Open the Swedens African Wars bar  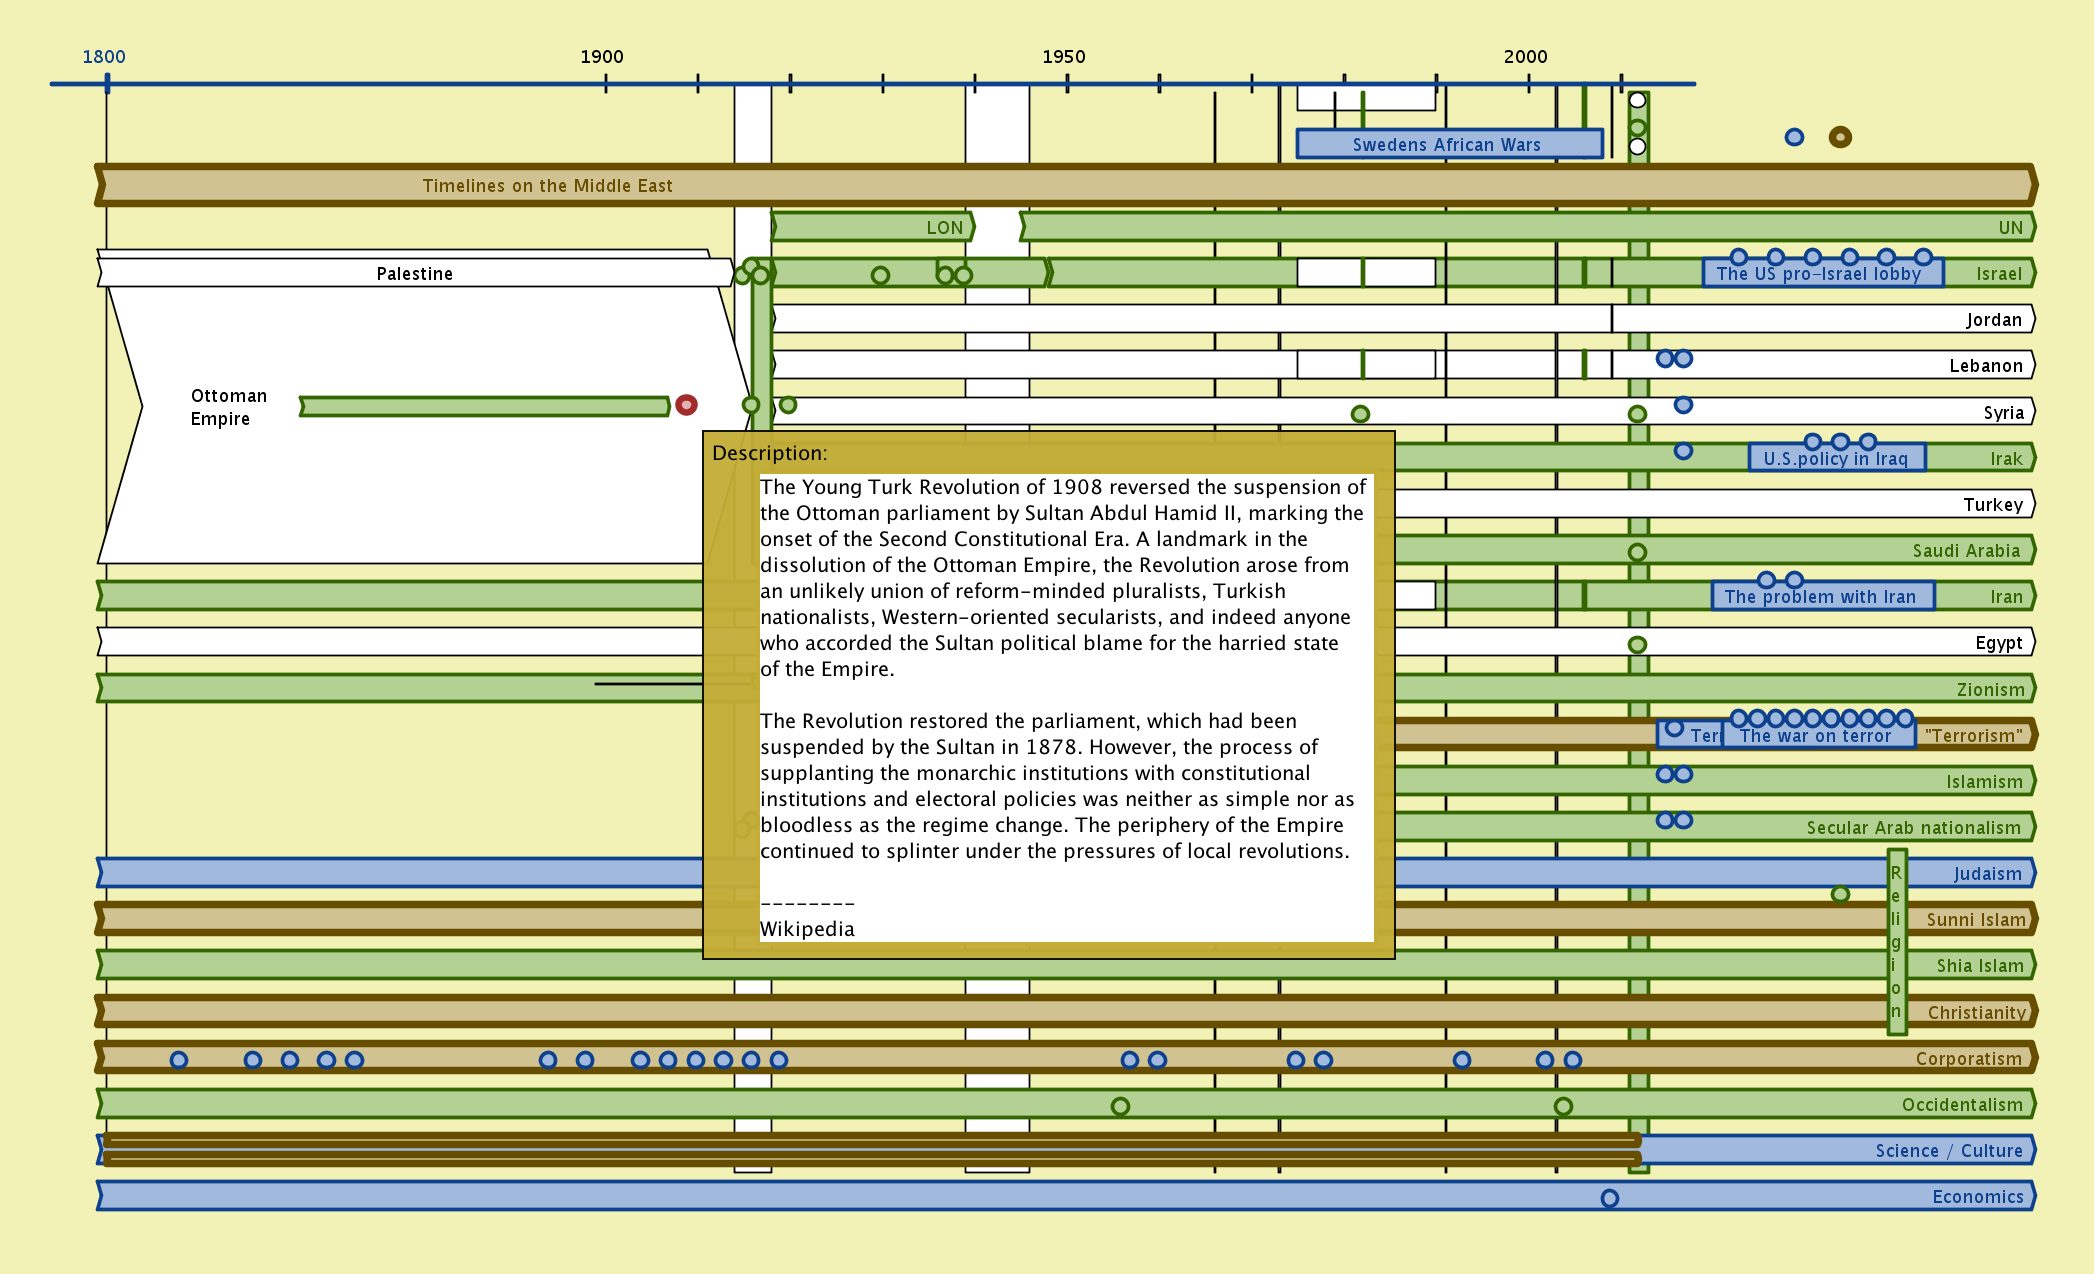[x=1448, y=144]
